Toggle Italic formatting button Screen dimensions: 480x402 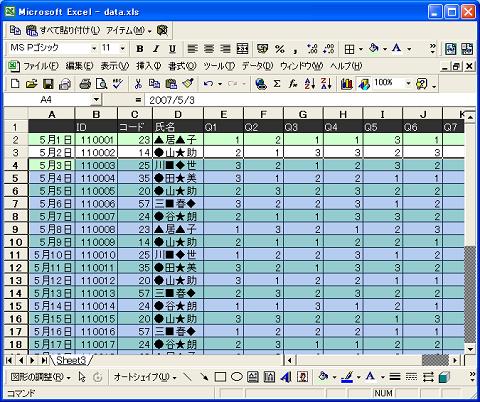click(156, 49)
